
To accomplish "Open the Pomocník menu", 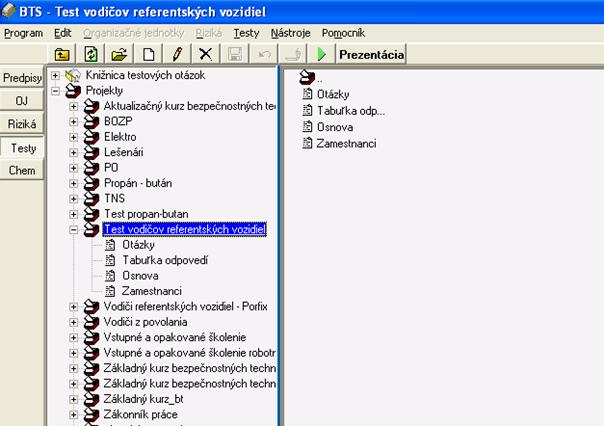I will tap(343, 33).
